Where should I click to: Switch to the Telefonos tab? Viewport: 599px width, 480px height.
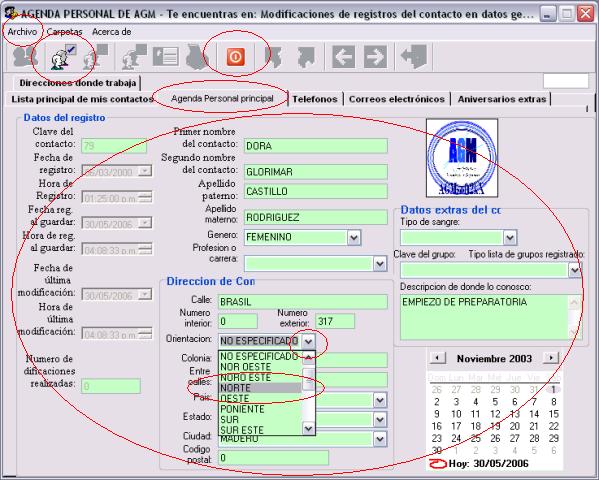[x=315, y=99]
